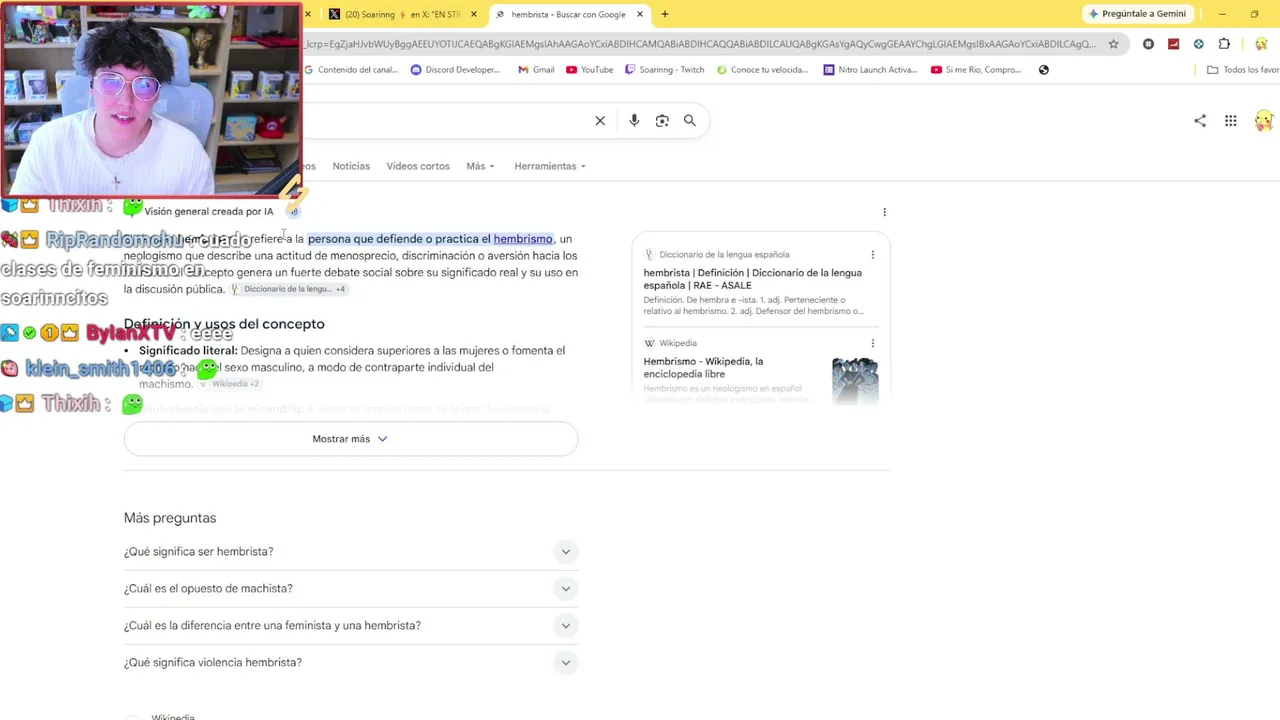Click the 'Visión general creada por IA' label
1280x720 pixels.
coord(209,212)
